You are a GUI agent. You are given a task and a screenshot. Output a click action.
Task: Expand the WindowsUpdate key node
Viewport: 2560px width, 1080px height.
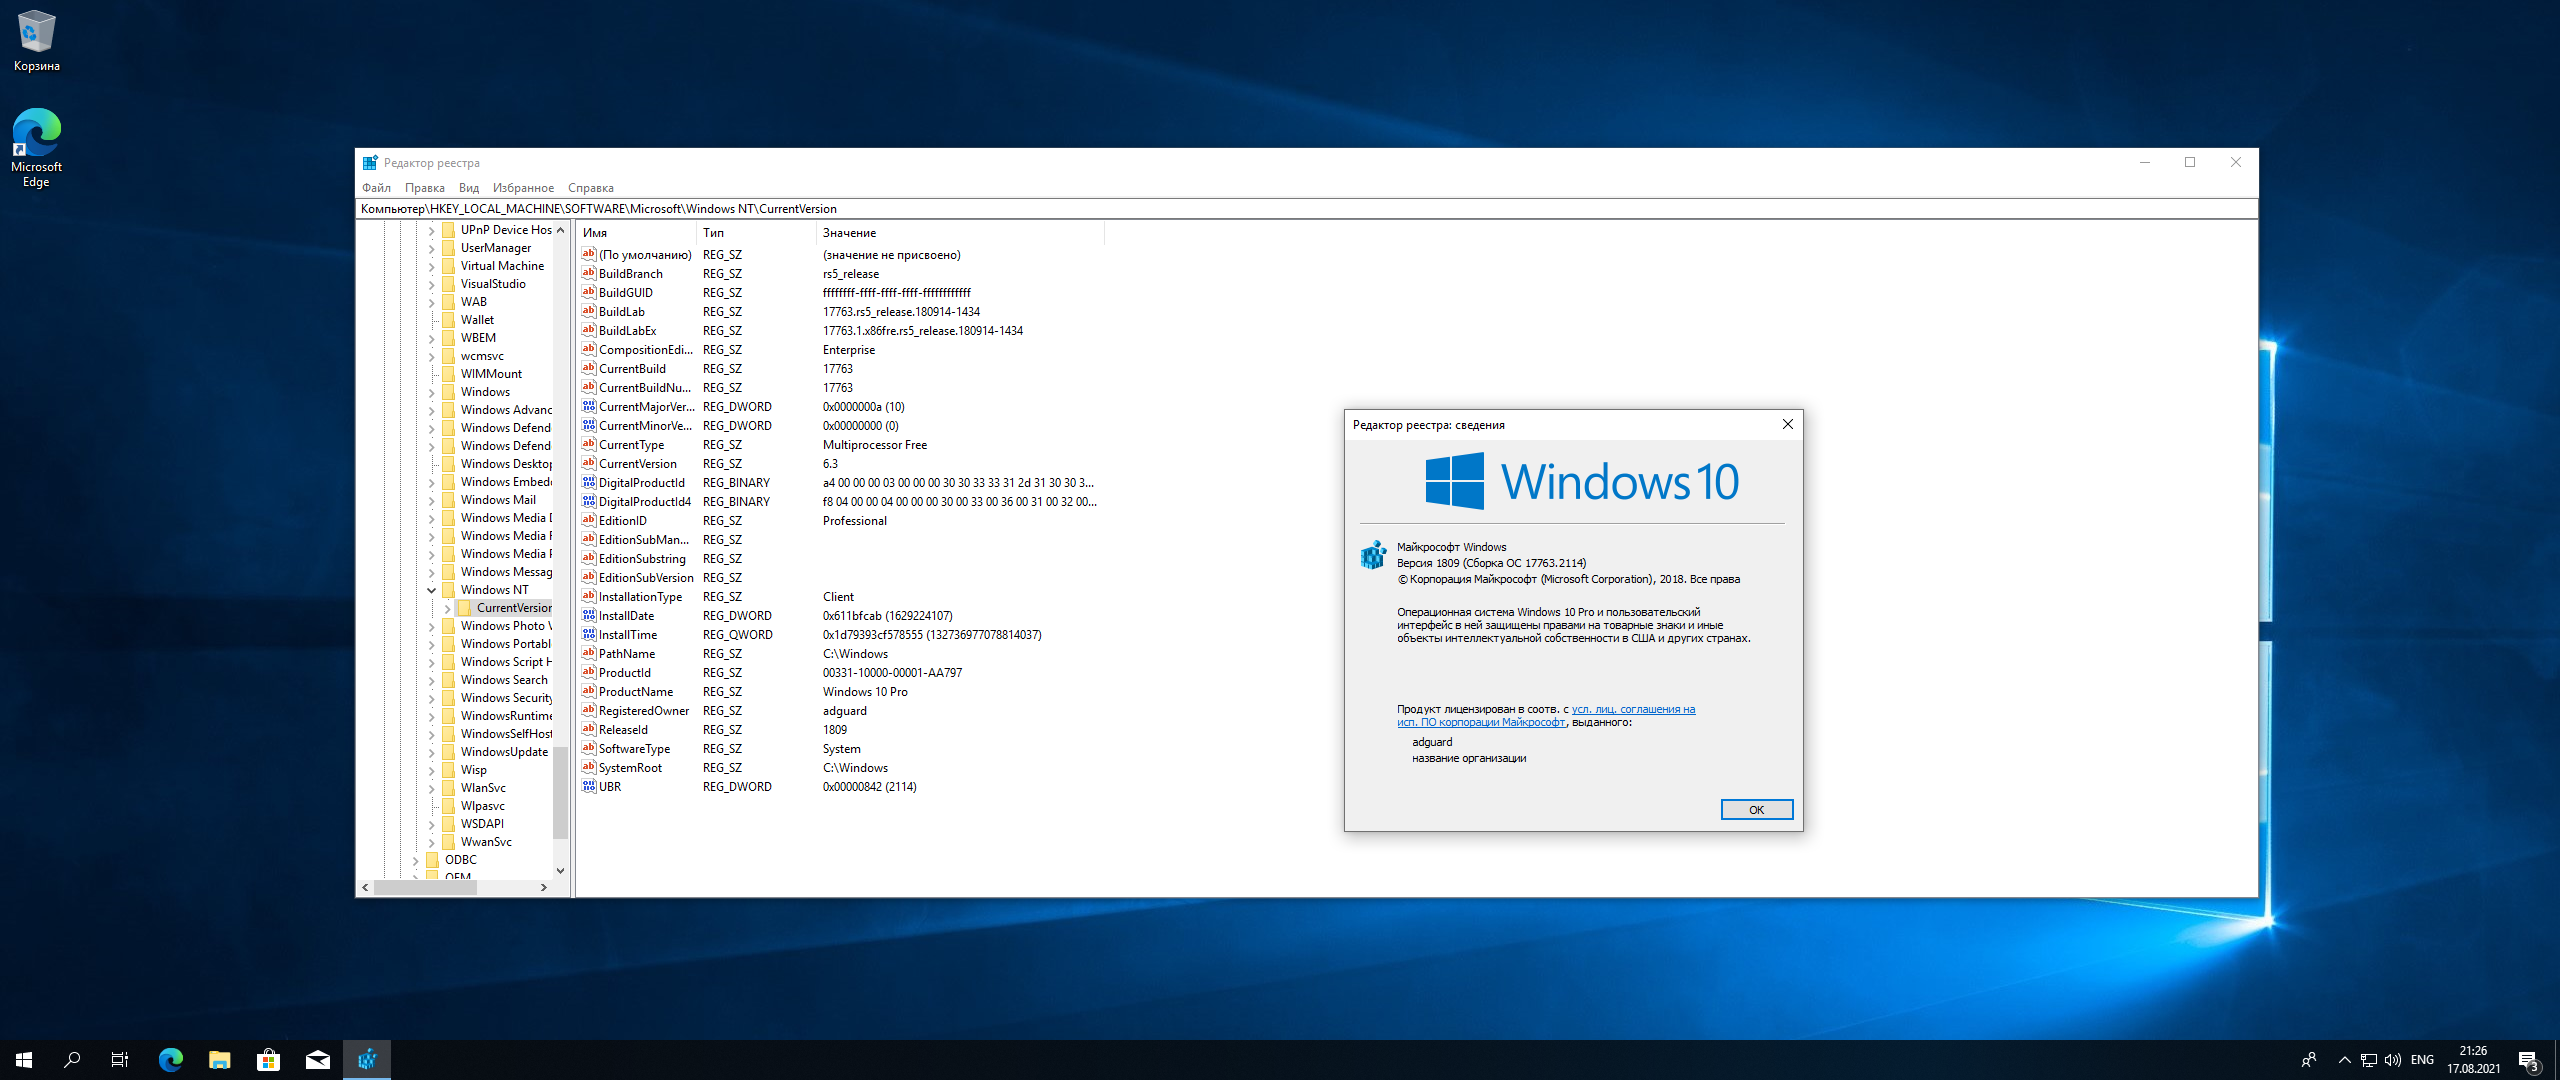pyautogui.click(x=432, y=752)
